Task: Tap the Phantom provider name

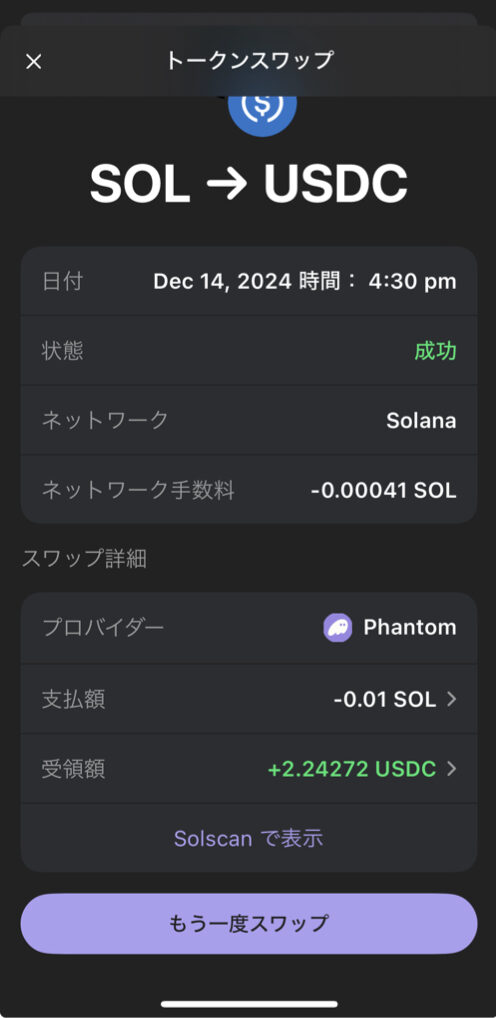Action: pos(410,627)
